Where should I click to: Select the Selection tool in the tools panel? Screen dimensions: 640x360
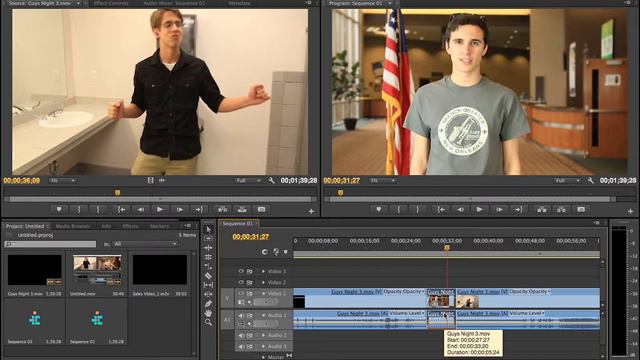(x=208, y=229)
